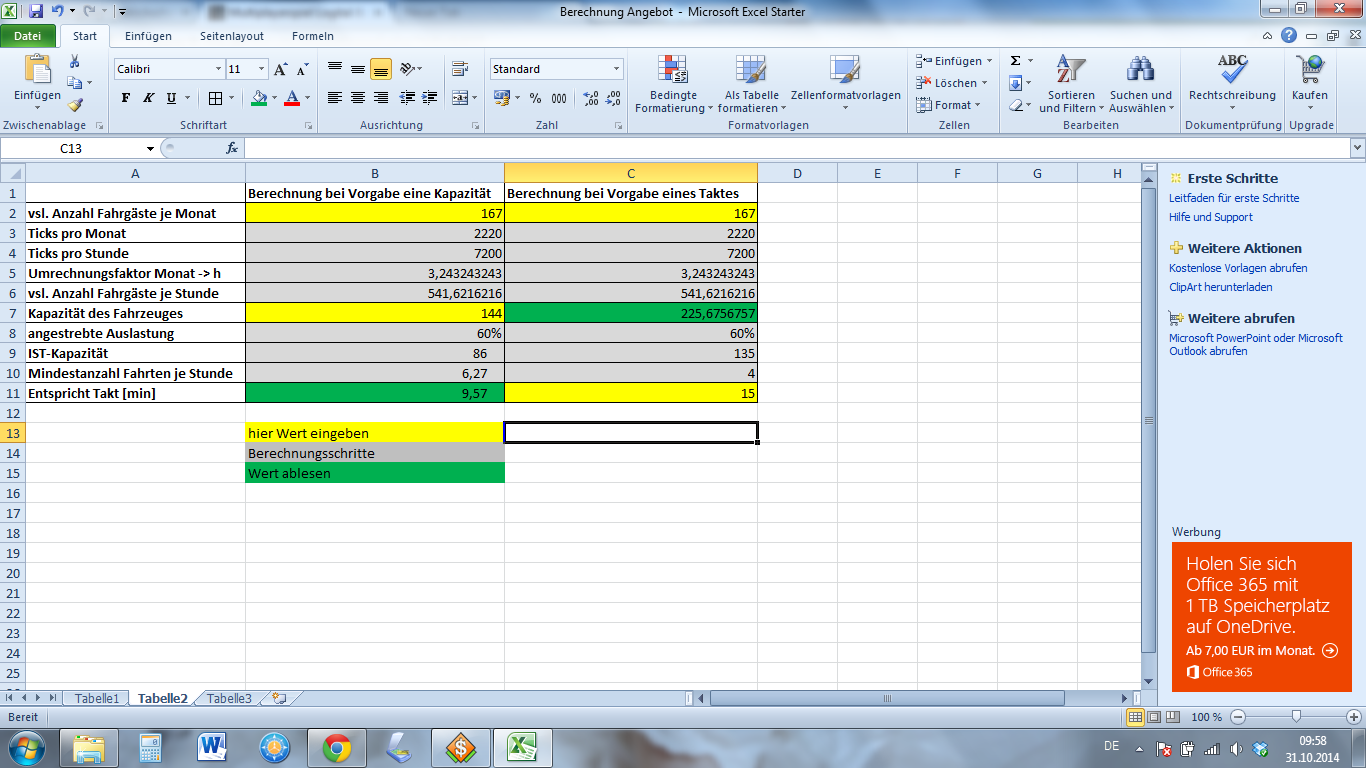Screen dimensions: 1366x768
Task: Switch to the Formeln ribbon tab
Action: (x=312, y=36)
